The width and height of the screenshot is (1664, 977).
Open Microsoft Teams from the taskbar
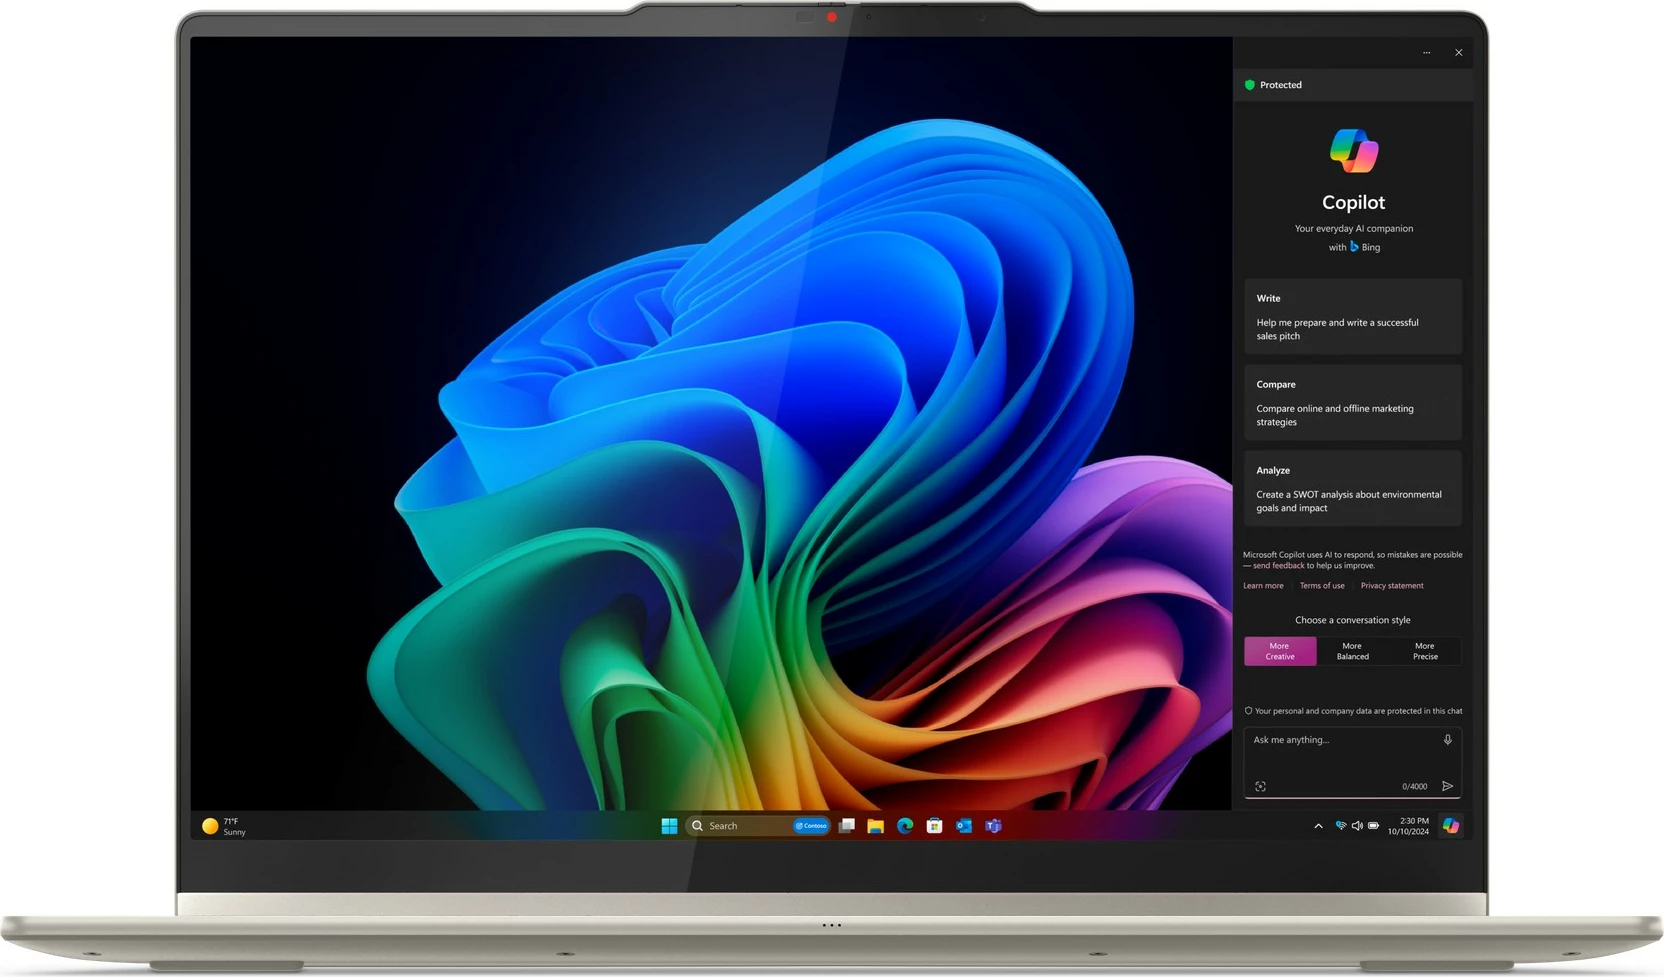tap(993, 826)
